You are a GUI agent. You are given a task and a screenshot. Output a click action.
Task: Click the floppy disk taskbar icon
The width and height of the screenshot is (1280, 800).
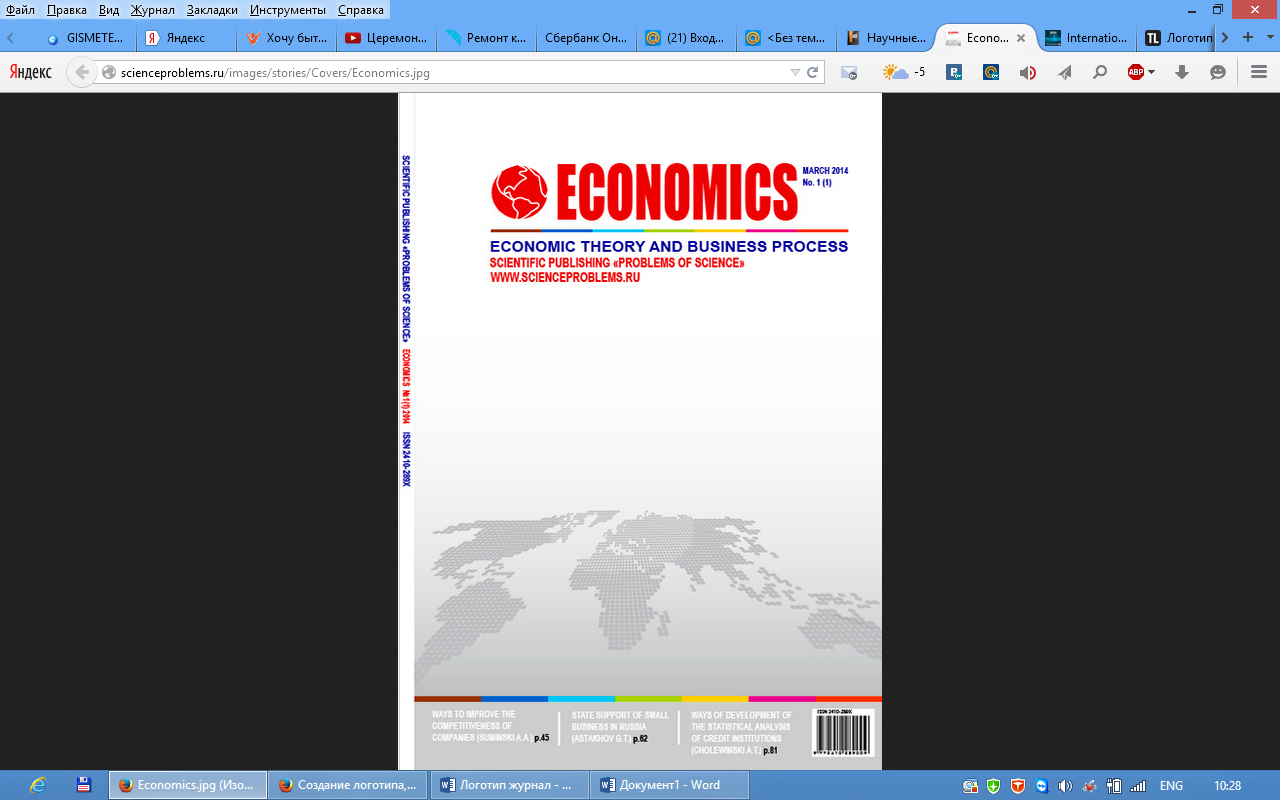coord(85,785)
